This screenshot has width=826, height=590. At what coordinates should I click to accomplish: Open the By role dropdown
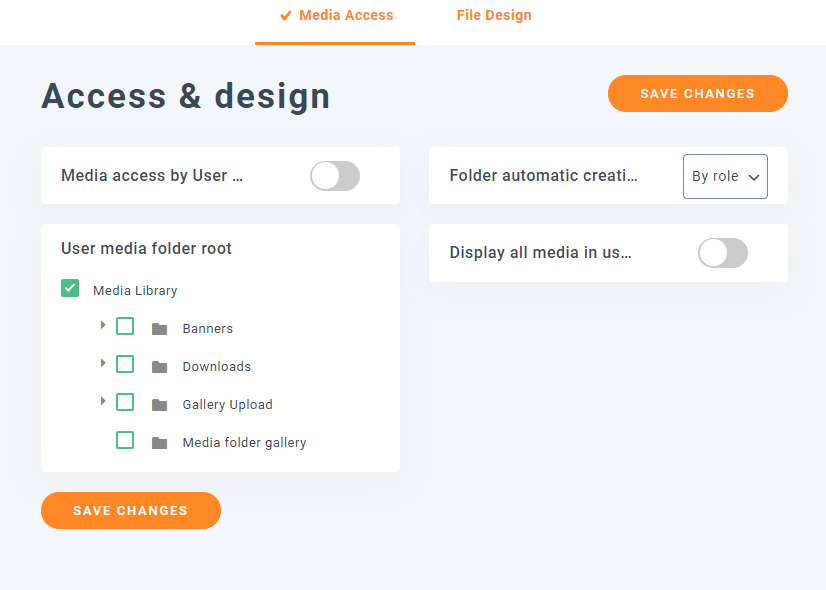725,176
